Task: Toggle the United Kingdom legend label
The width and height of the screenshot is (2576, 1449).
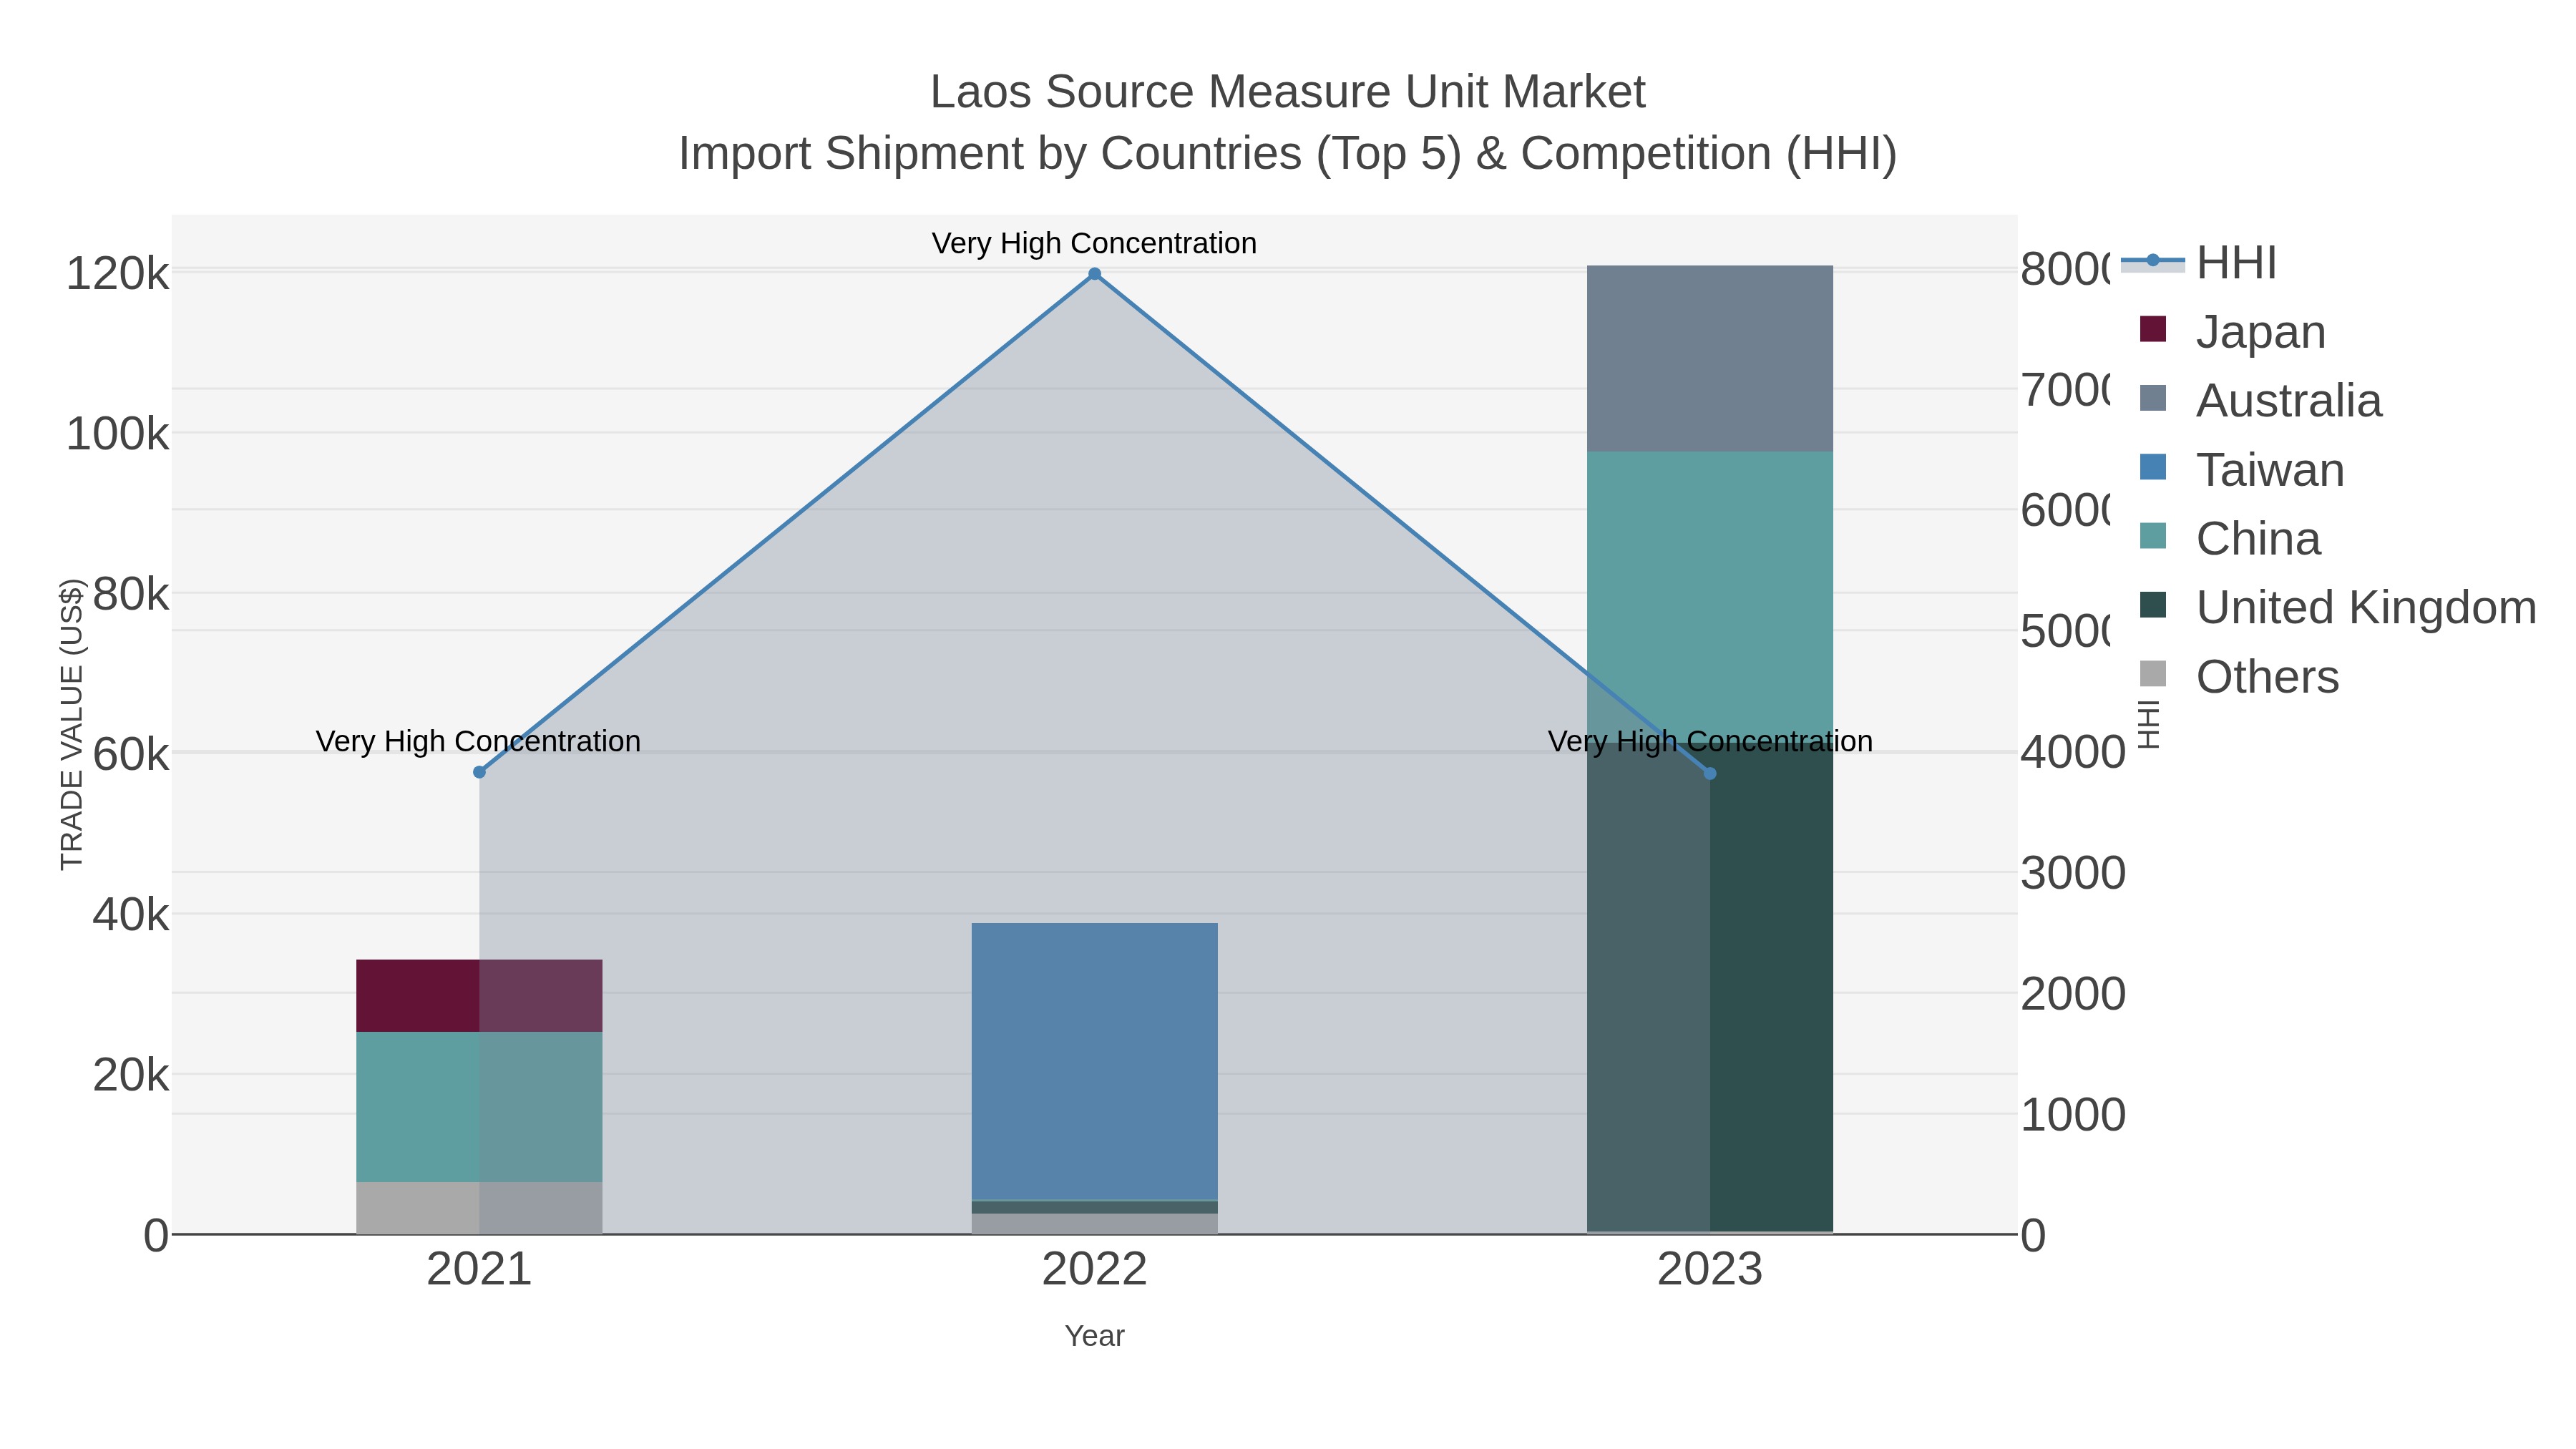Action: pyautogui.click(x=2366, y=607)
